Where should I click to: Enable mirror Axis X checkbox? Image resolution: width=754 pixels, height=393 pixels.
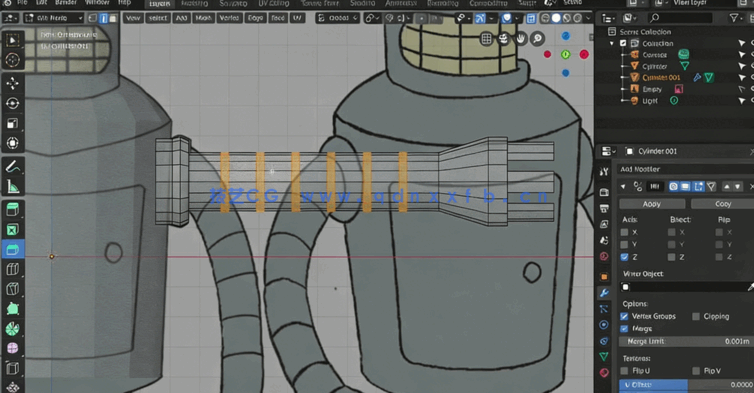625,232
